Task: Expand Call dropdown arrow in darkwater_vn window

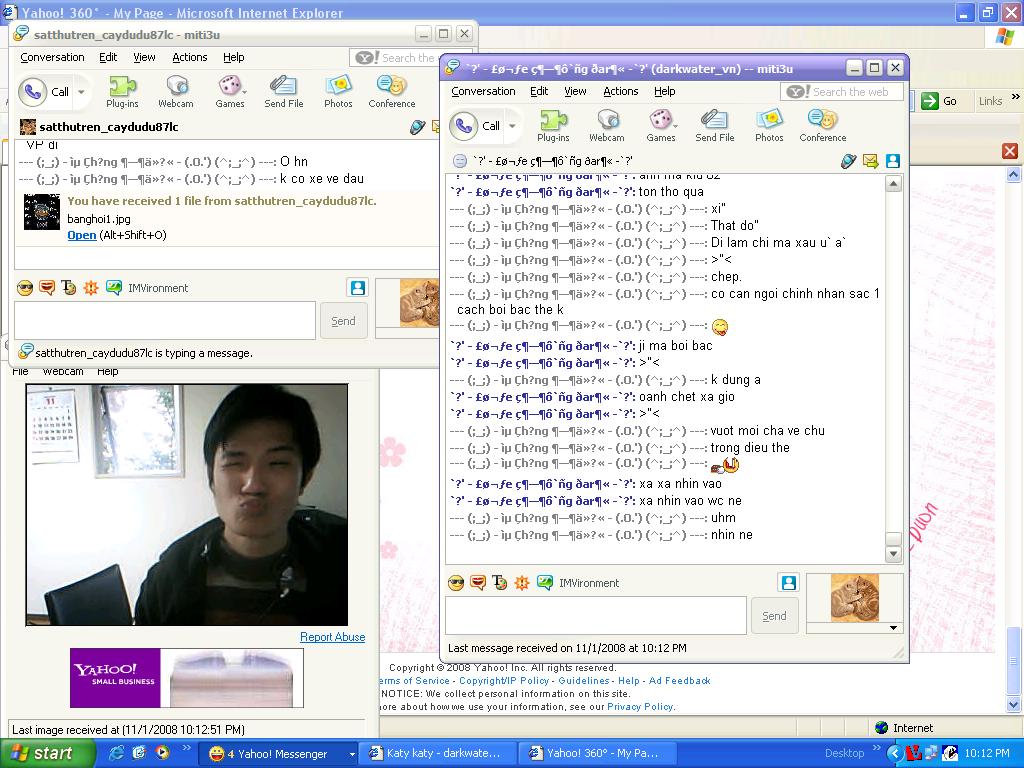Action: (513, 126)
